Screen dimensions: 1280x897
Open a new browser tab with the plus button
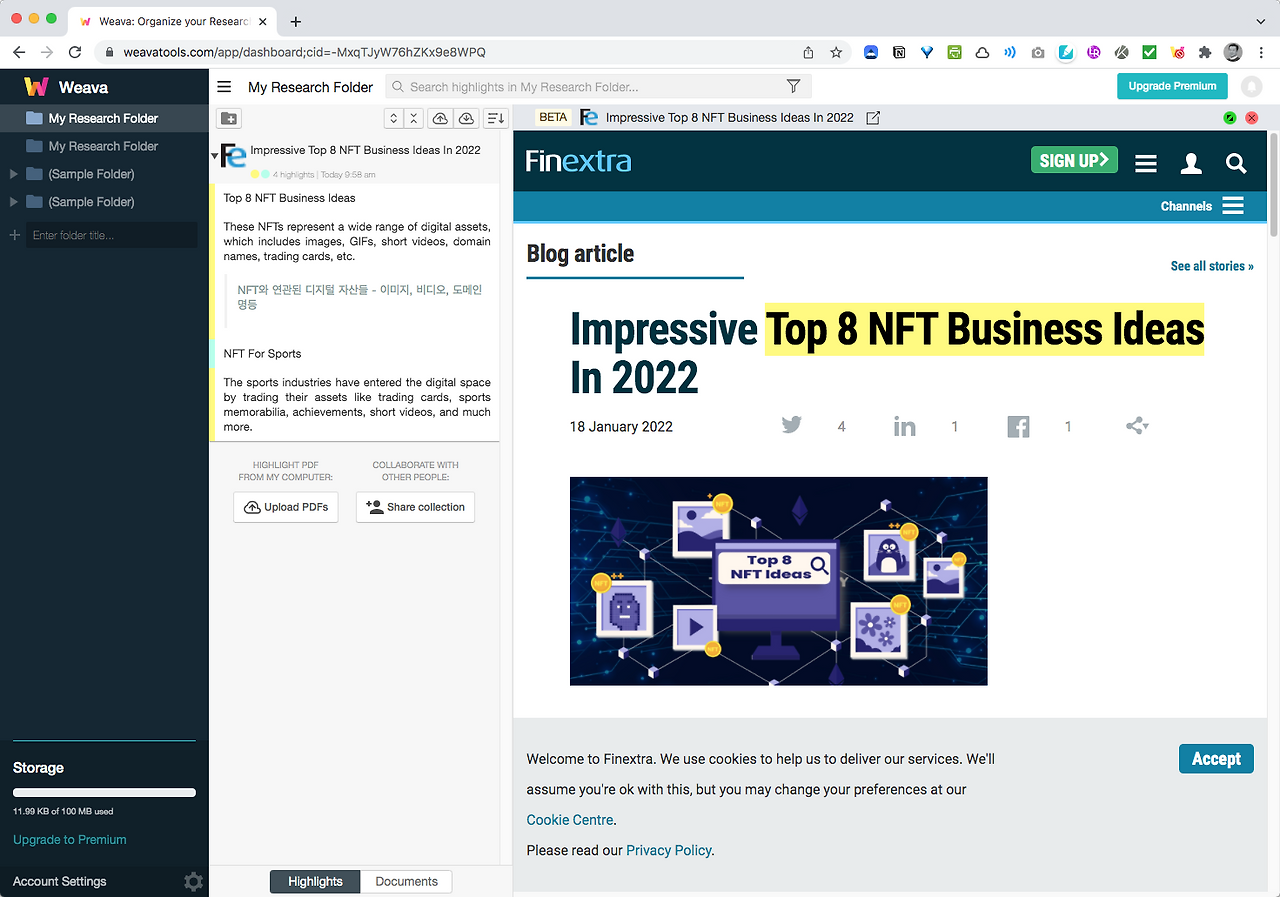point(296,21)
